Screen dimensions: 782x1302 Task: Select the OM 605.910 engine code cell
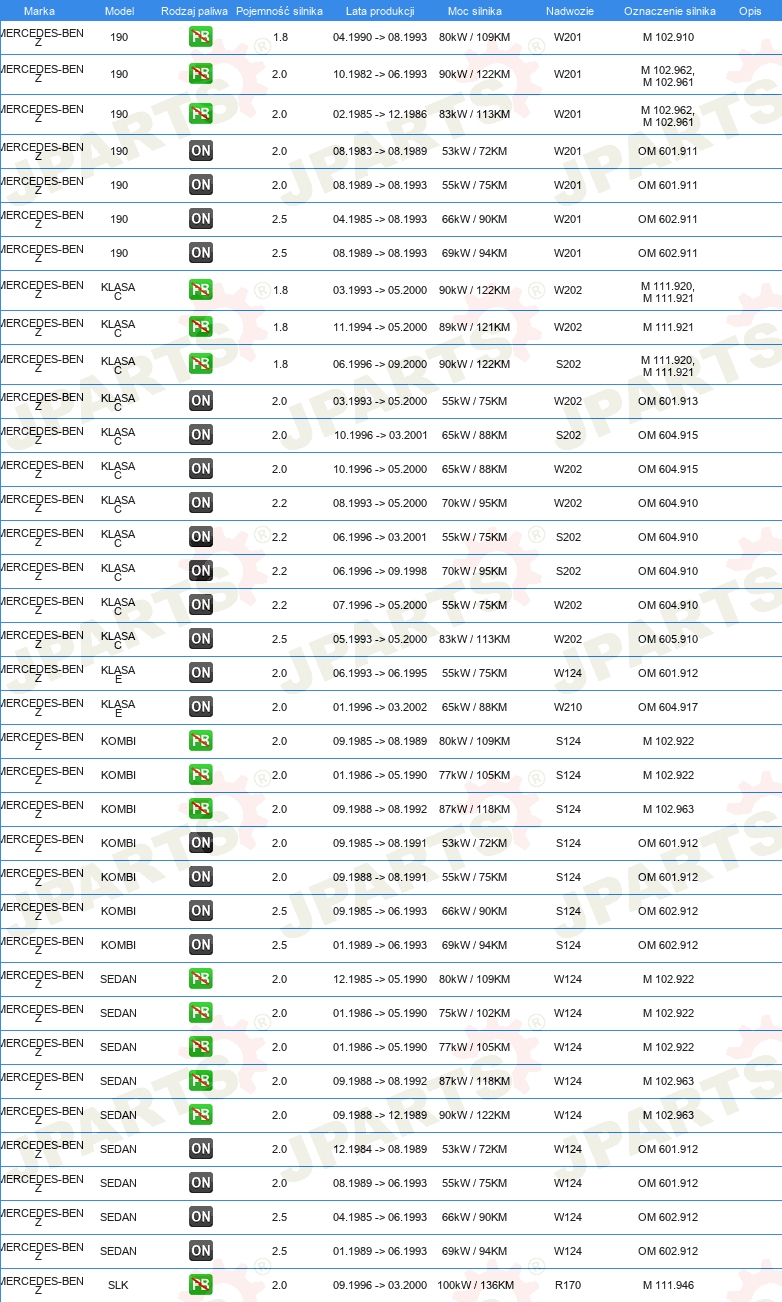[x=668, y=640]
